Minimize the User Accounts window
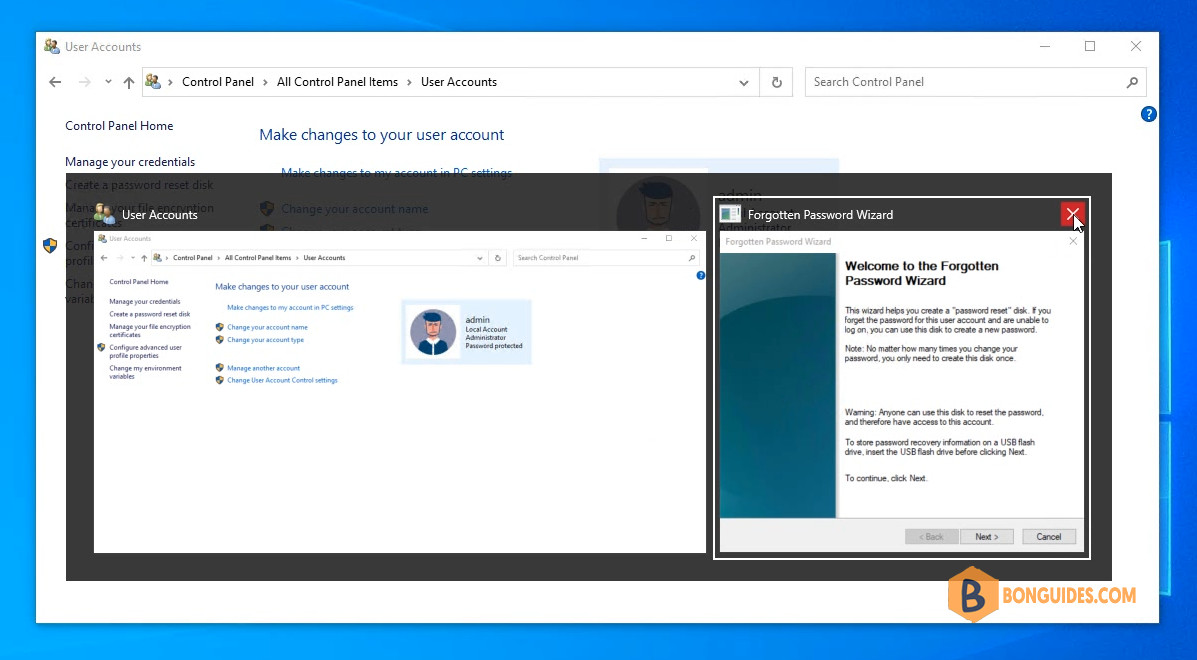 click(x=1044, y=47)
